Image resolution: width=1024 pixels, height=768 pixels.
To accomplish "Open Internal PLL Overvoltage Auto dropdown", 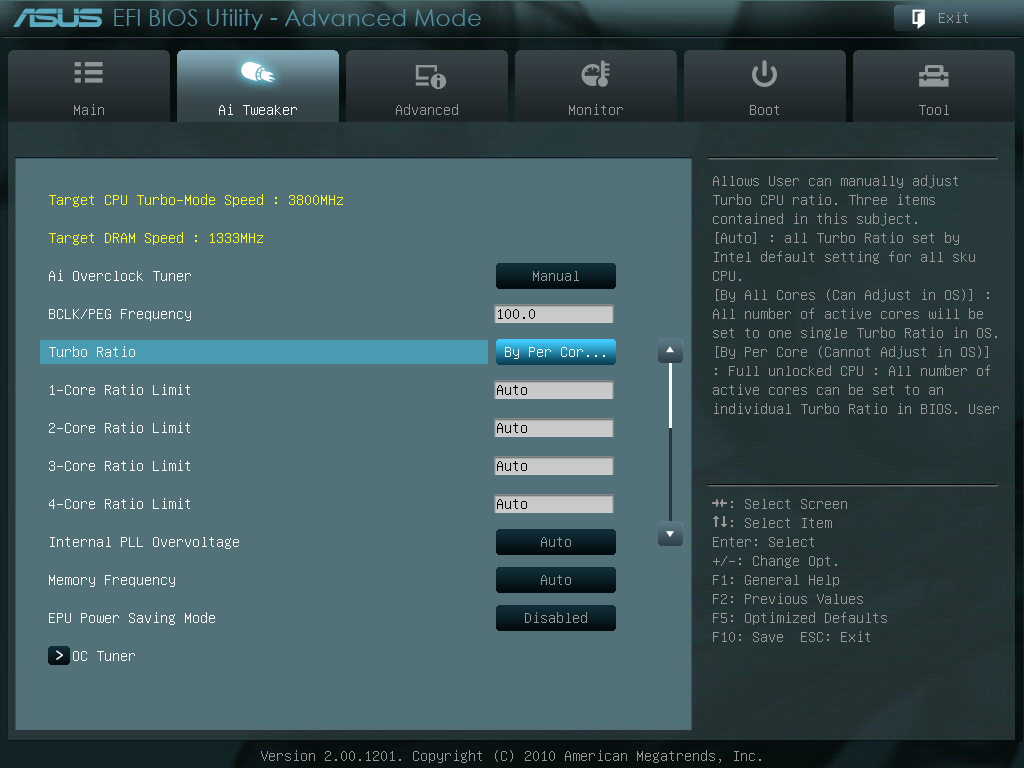I will pyautogui.click(x=556, y=542).
